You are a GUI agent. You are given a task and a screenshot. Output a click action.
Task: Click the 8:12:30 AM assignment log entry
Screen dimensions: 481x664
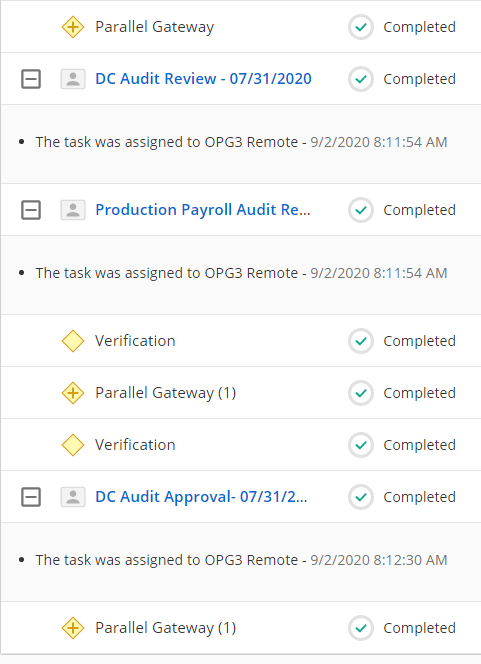[x=241, y=560]
